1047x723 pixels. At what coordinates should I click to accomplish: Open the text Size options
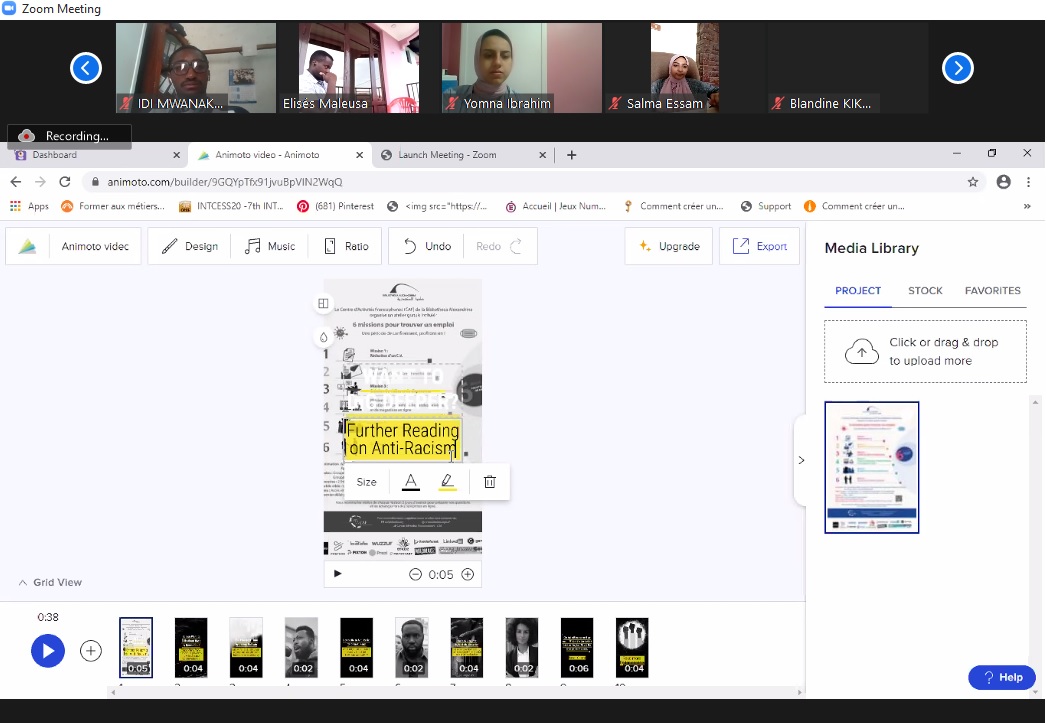click(367, 482)
